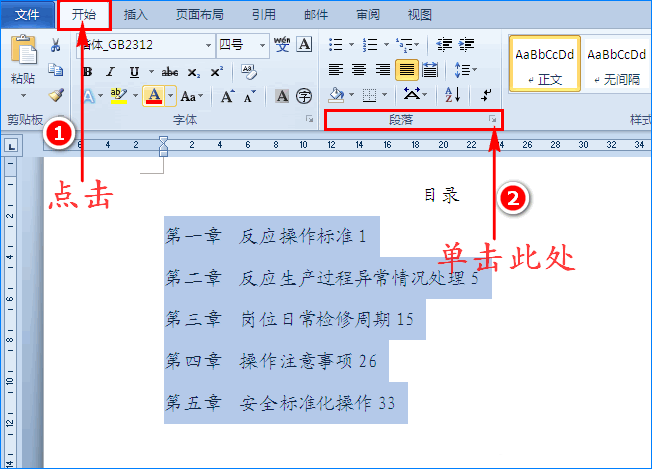Viewport: 652px width, 469px height.
Task: Open the font name combo box
Action: (x=146, y=44)
